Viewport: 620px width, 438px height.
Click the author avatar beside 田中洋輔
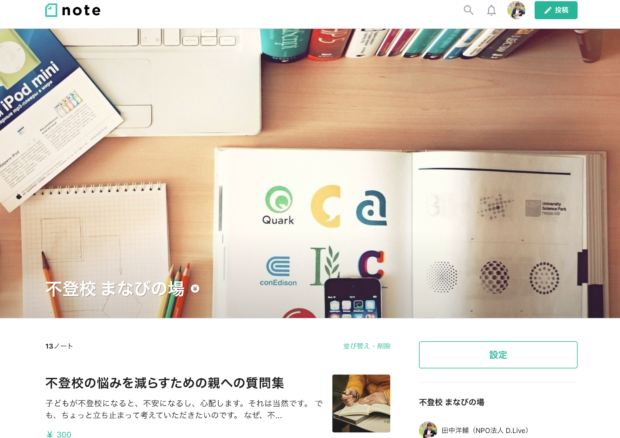pos(428,430)
